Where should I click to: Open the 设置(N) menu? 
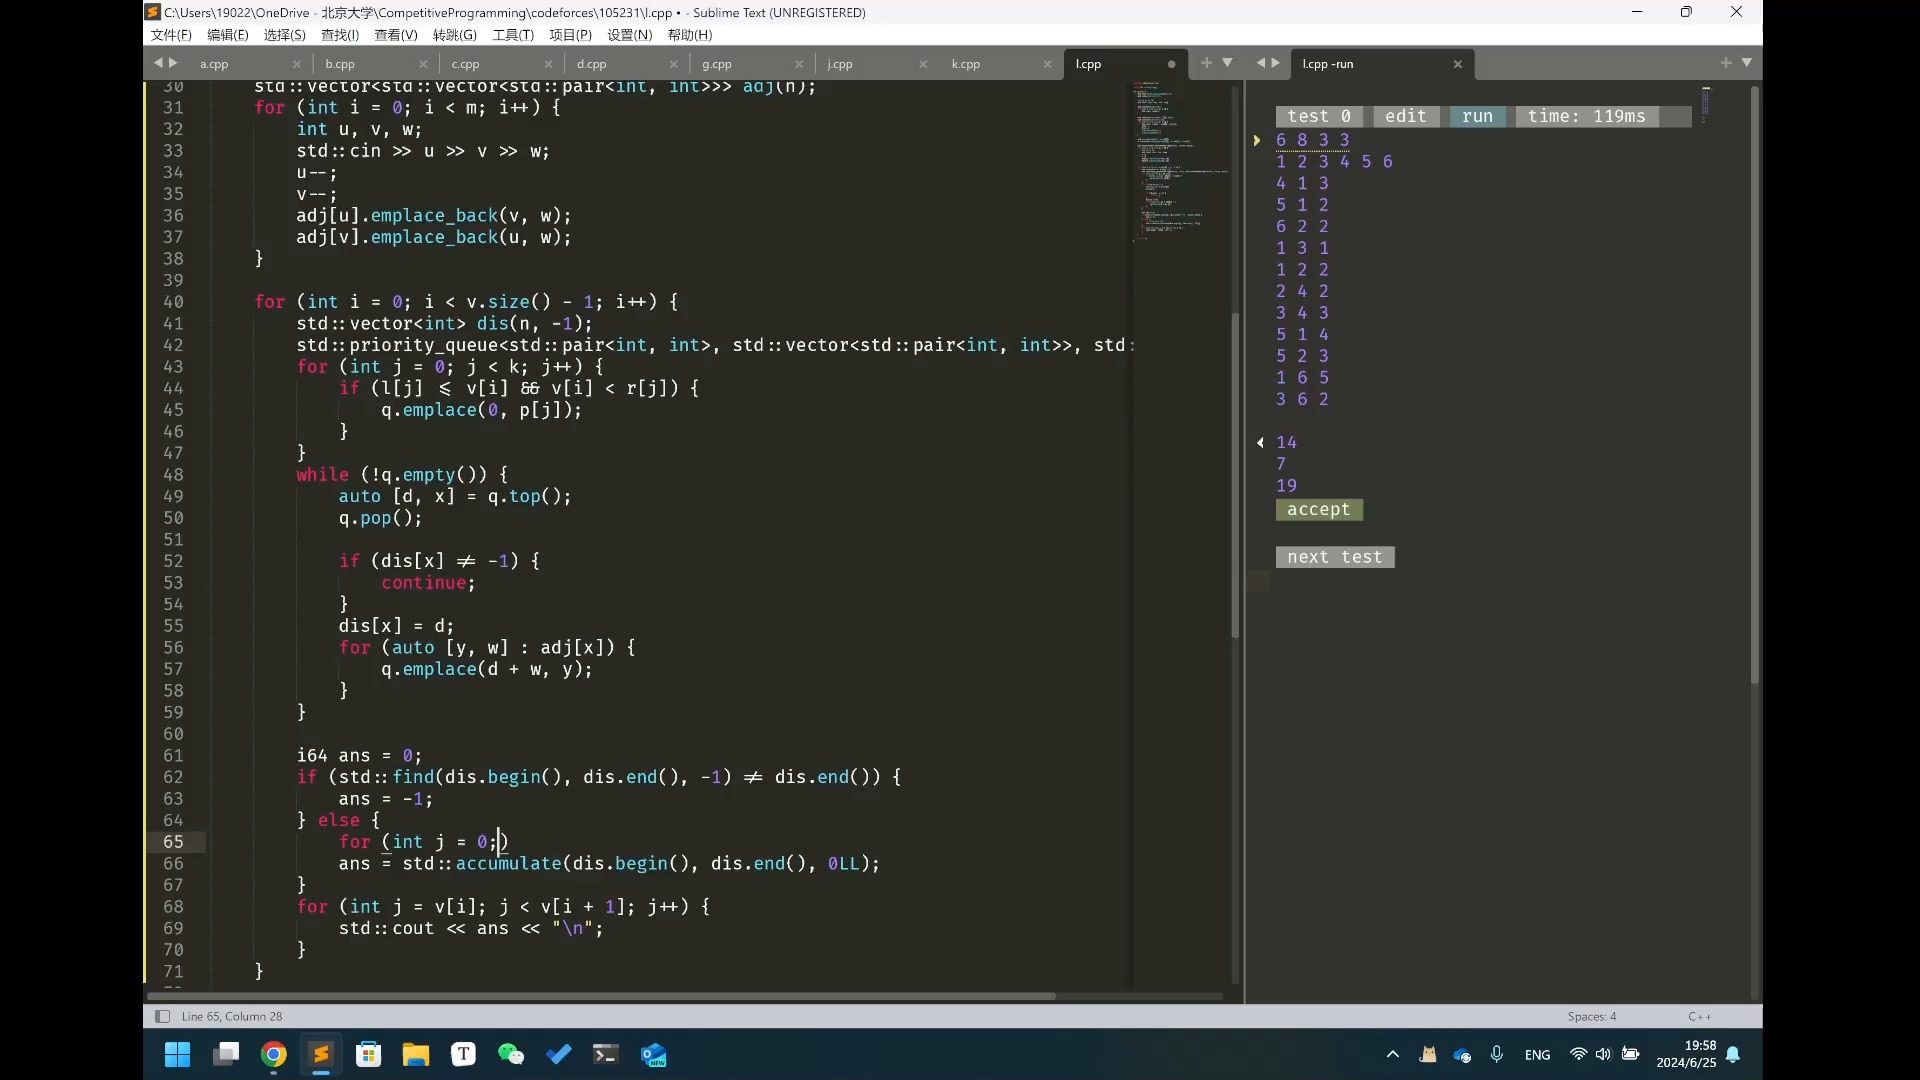(630, 35)
